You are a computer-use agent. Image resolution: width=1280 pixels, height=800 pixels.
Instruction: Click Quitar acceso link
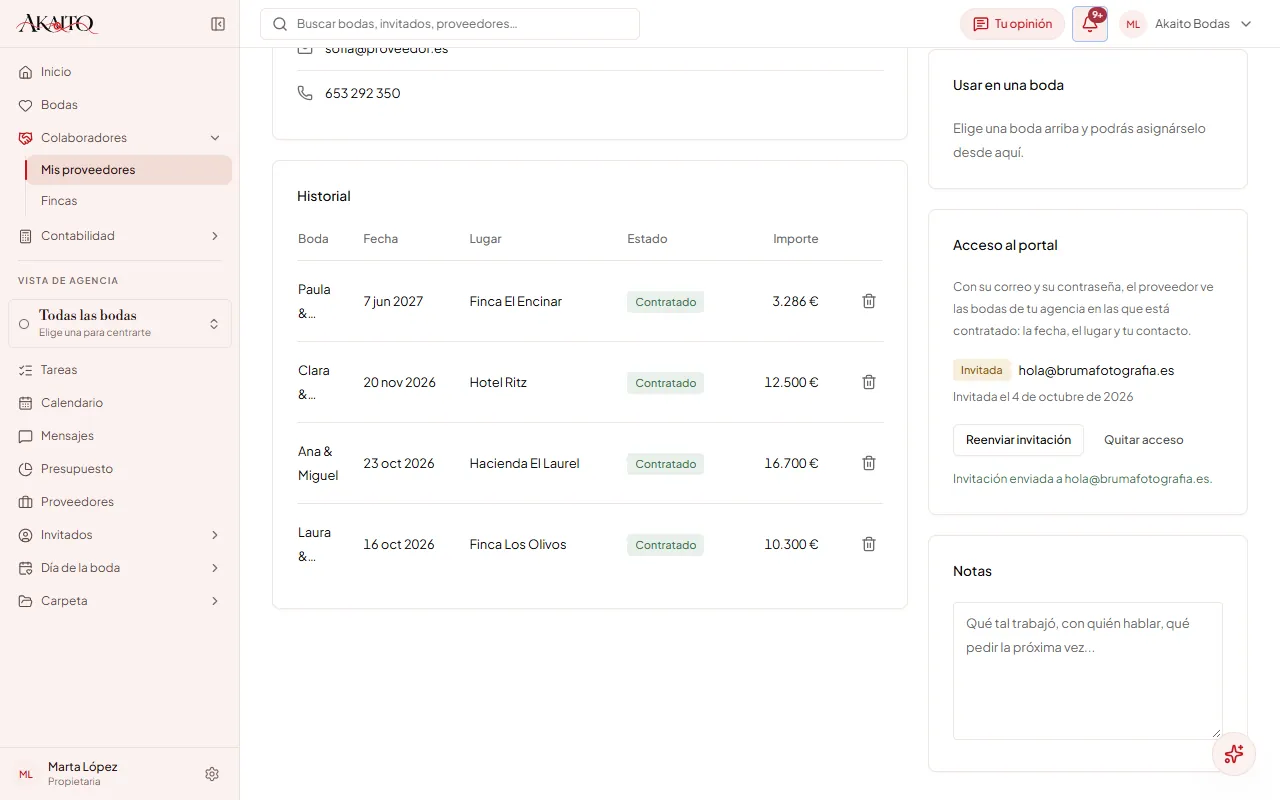1143,440
